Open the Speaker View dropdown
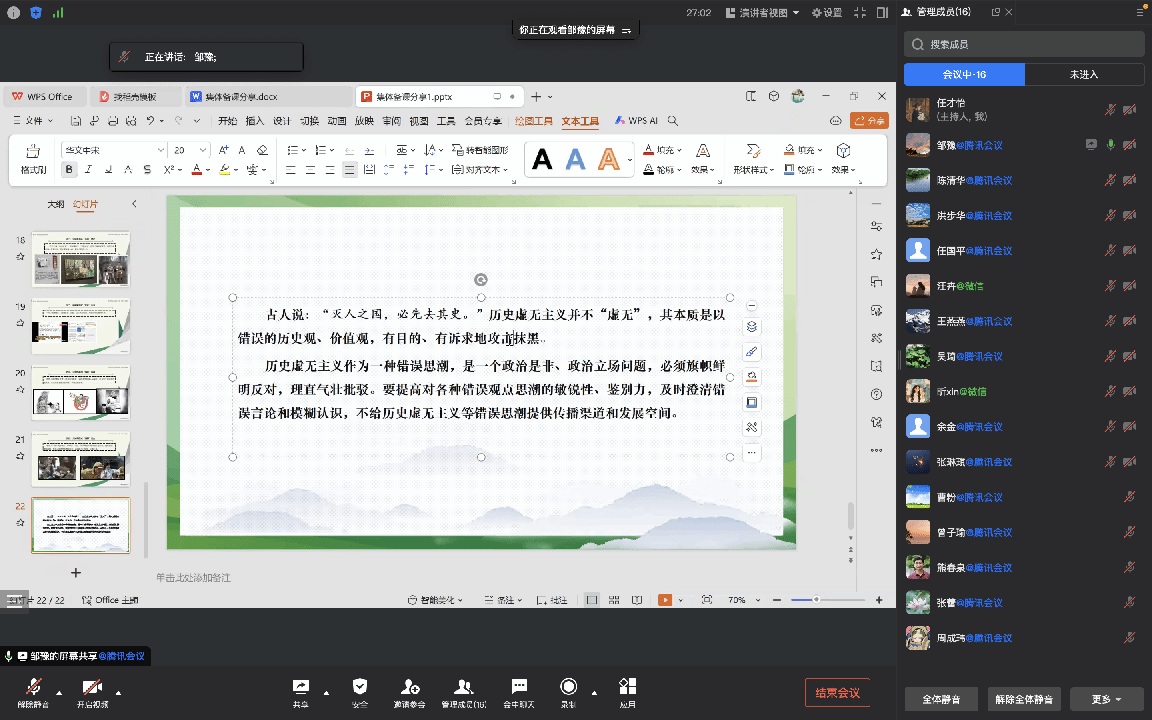 click(x=769, y=13)
